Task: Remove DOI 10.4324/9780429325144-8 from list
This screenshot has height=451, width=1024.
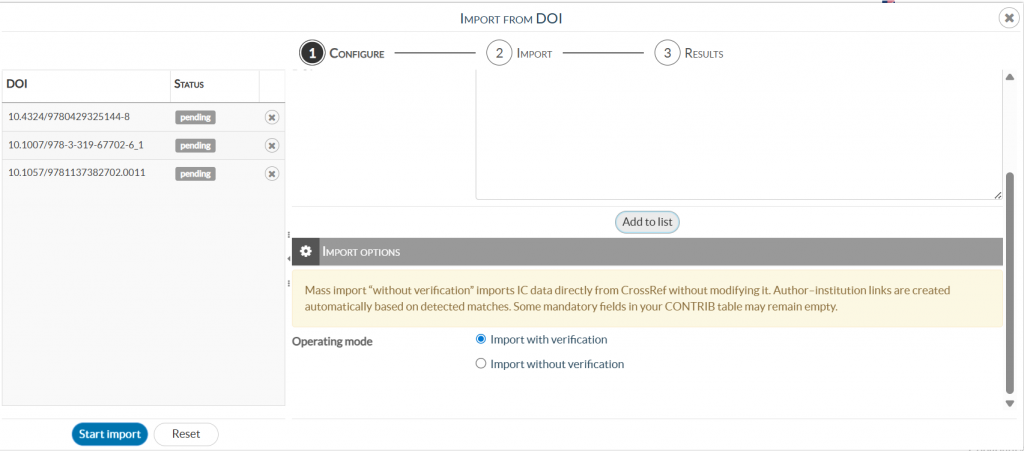Action: click(x=271, y=117)
